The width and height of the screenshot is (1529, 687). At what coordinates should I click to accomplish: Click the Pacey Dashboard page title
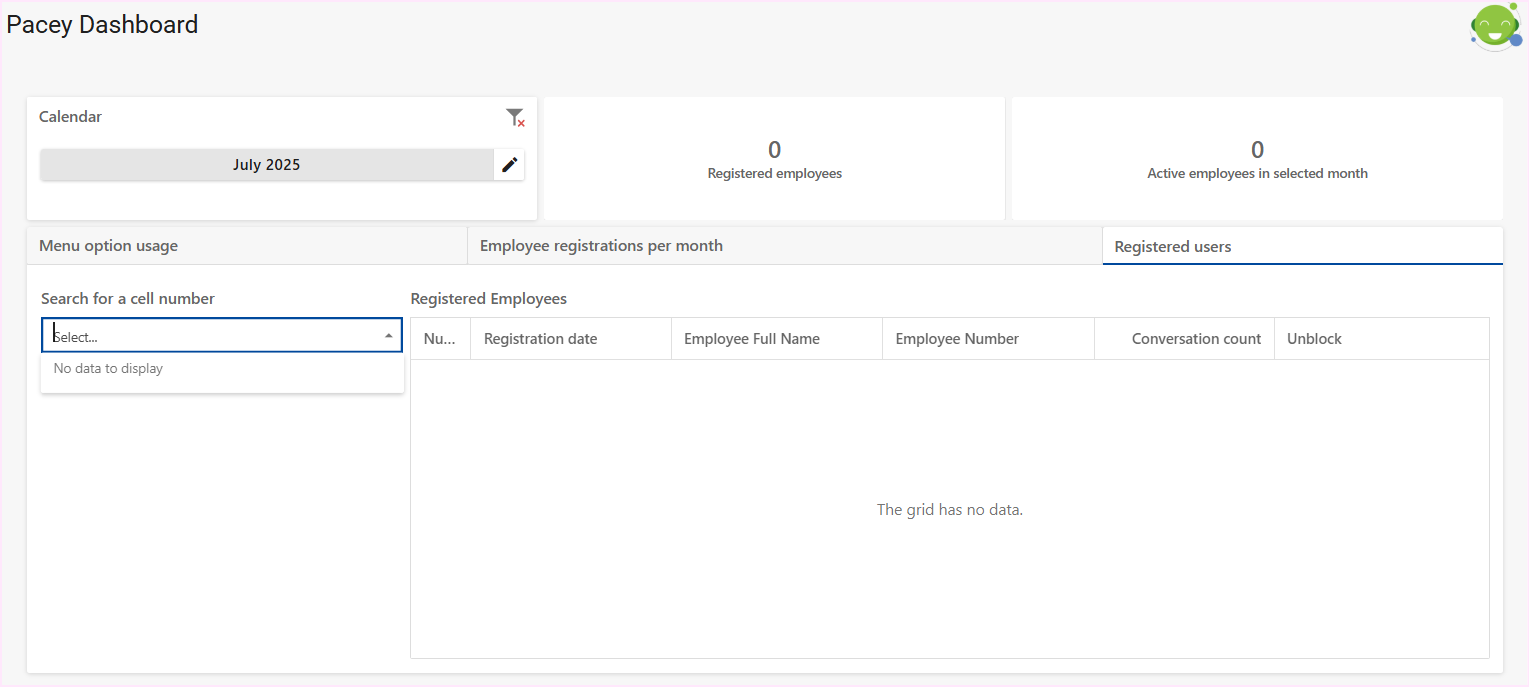tap(103, 25)
